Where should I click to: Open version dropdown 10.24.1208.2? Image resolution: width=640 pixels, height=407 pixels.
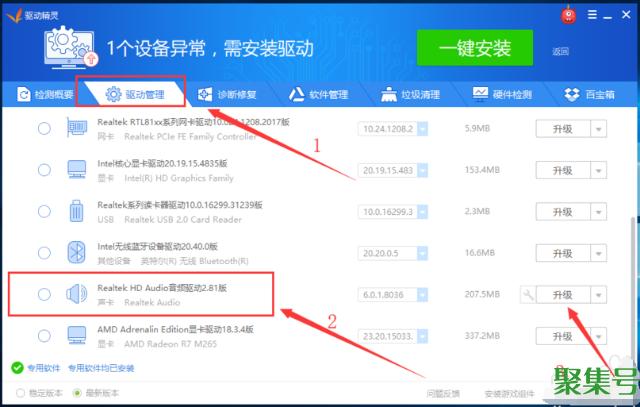(422, 129)
